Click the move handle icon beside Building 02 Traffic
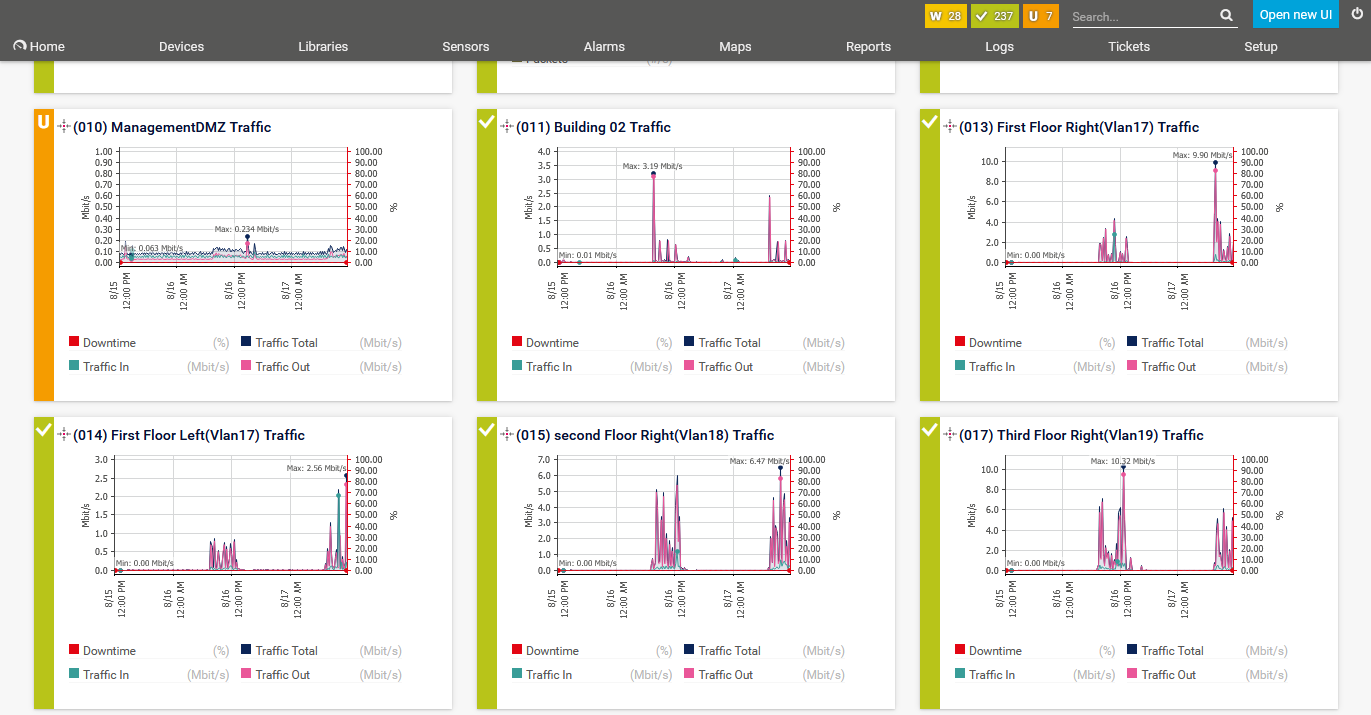The height and width of the screenshot is (715, 1371). point(507,127)
